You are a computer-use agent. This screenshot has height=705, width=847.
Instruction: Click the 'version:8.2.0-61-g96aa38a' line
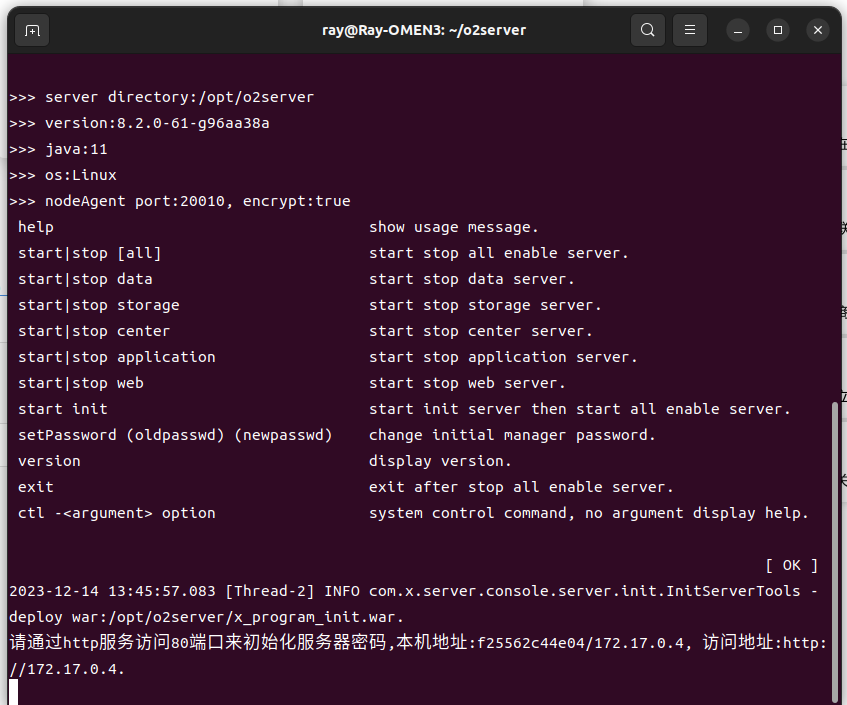point(157,123)
